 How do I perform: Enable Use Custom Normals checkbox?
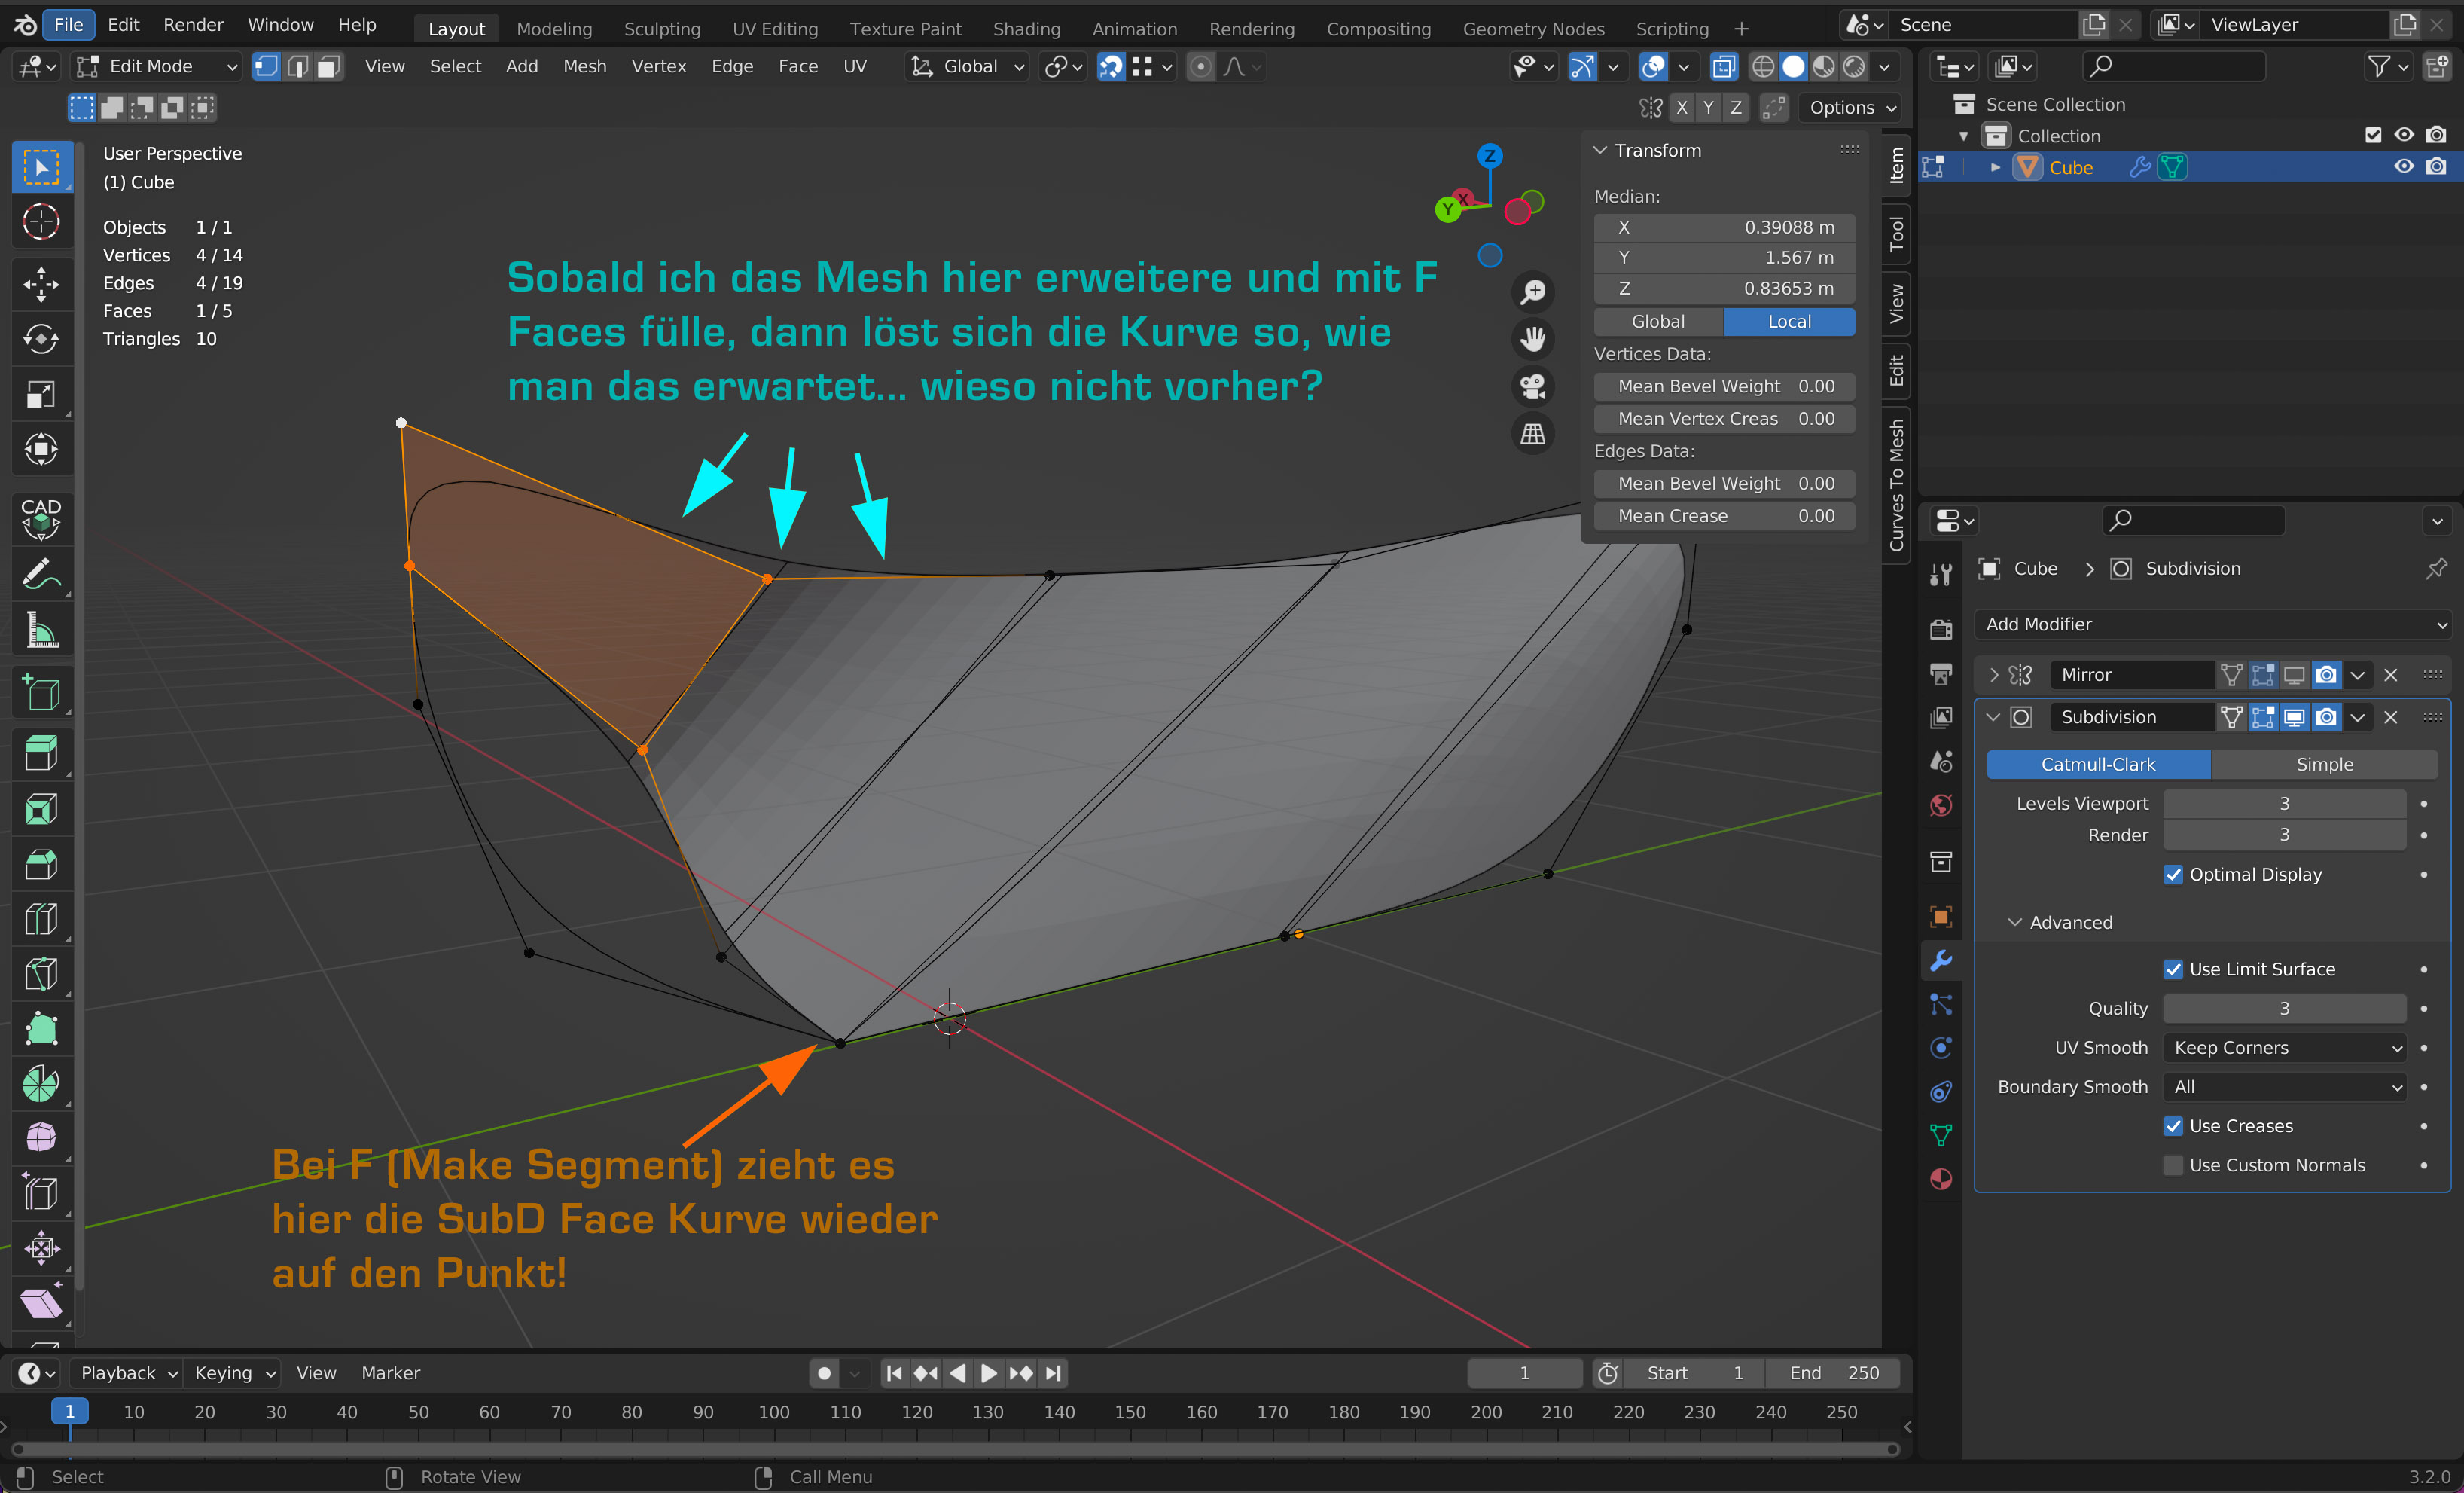click(x=2172, y=1165)
